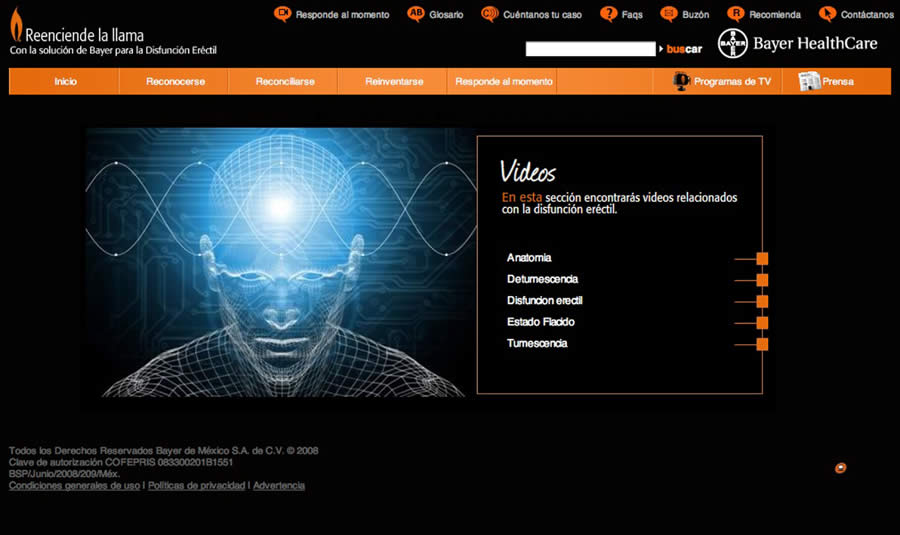Open Políticas de privacidad link
Screen dimensions: 900x535
tap(196, 486)
